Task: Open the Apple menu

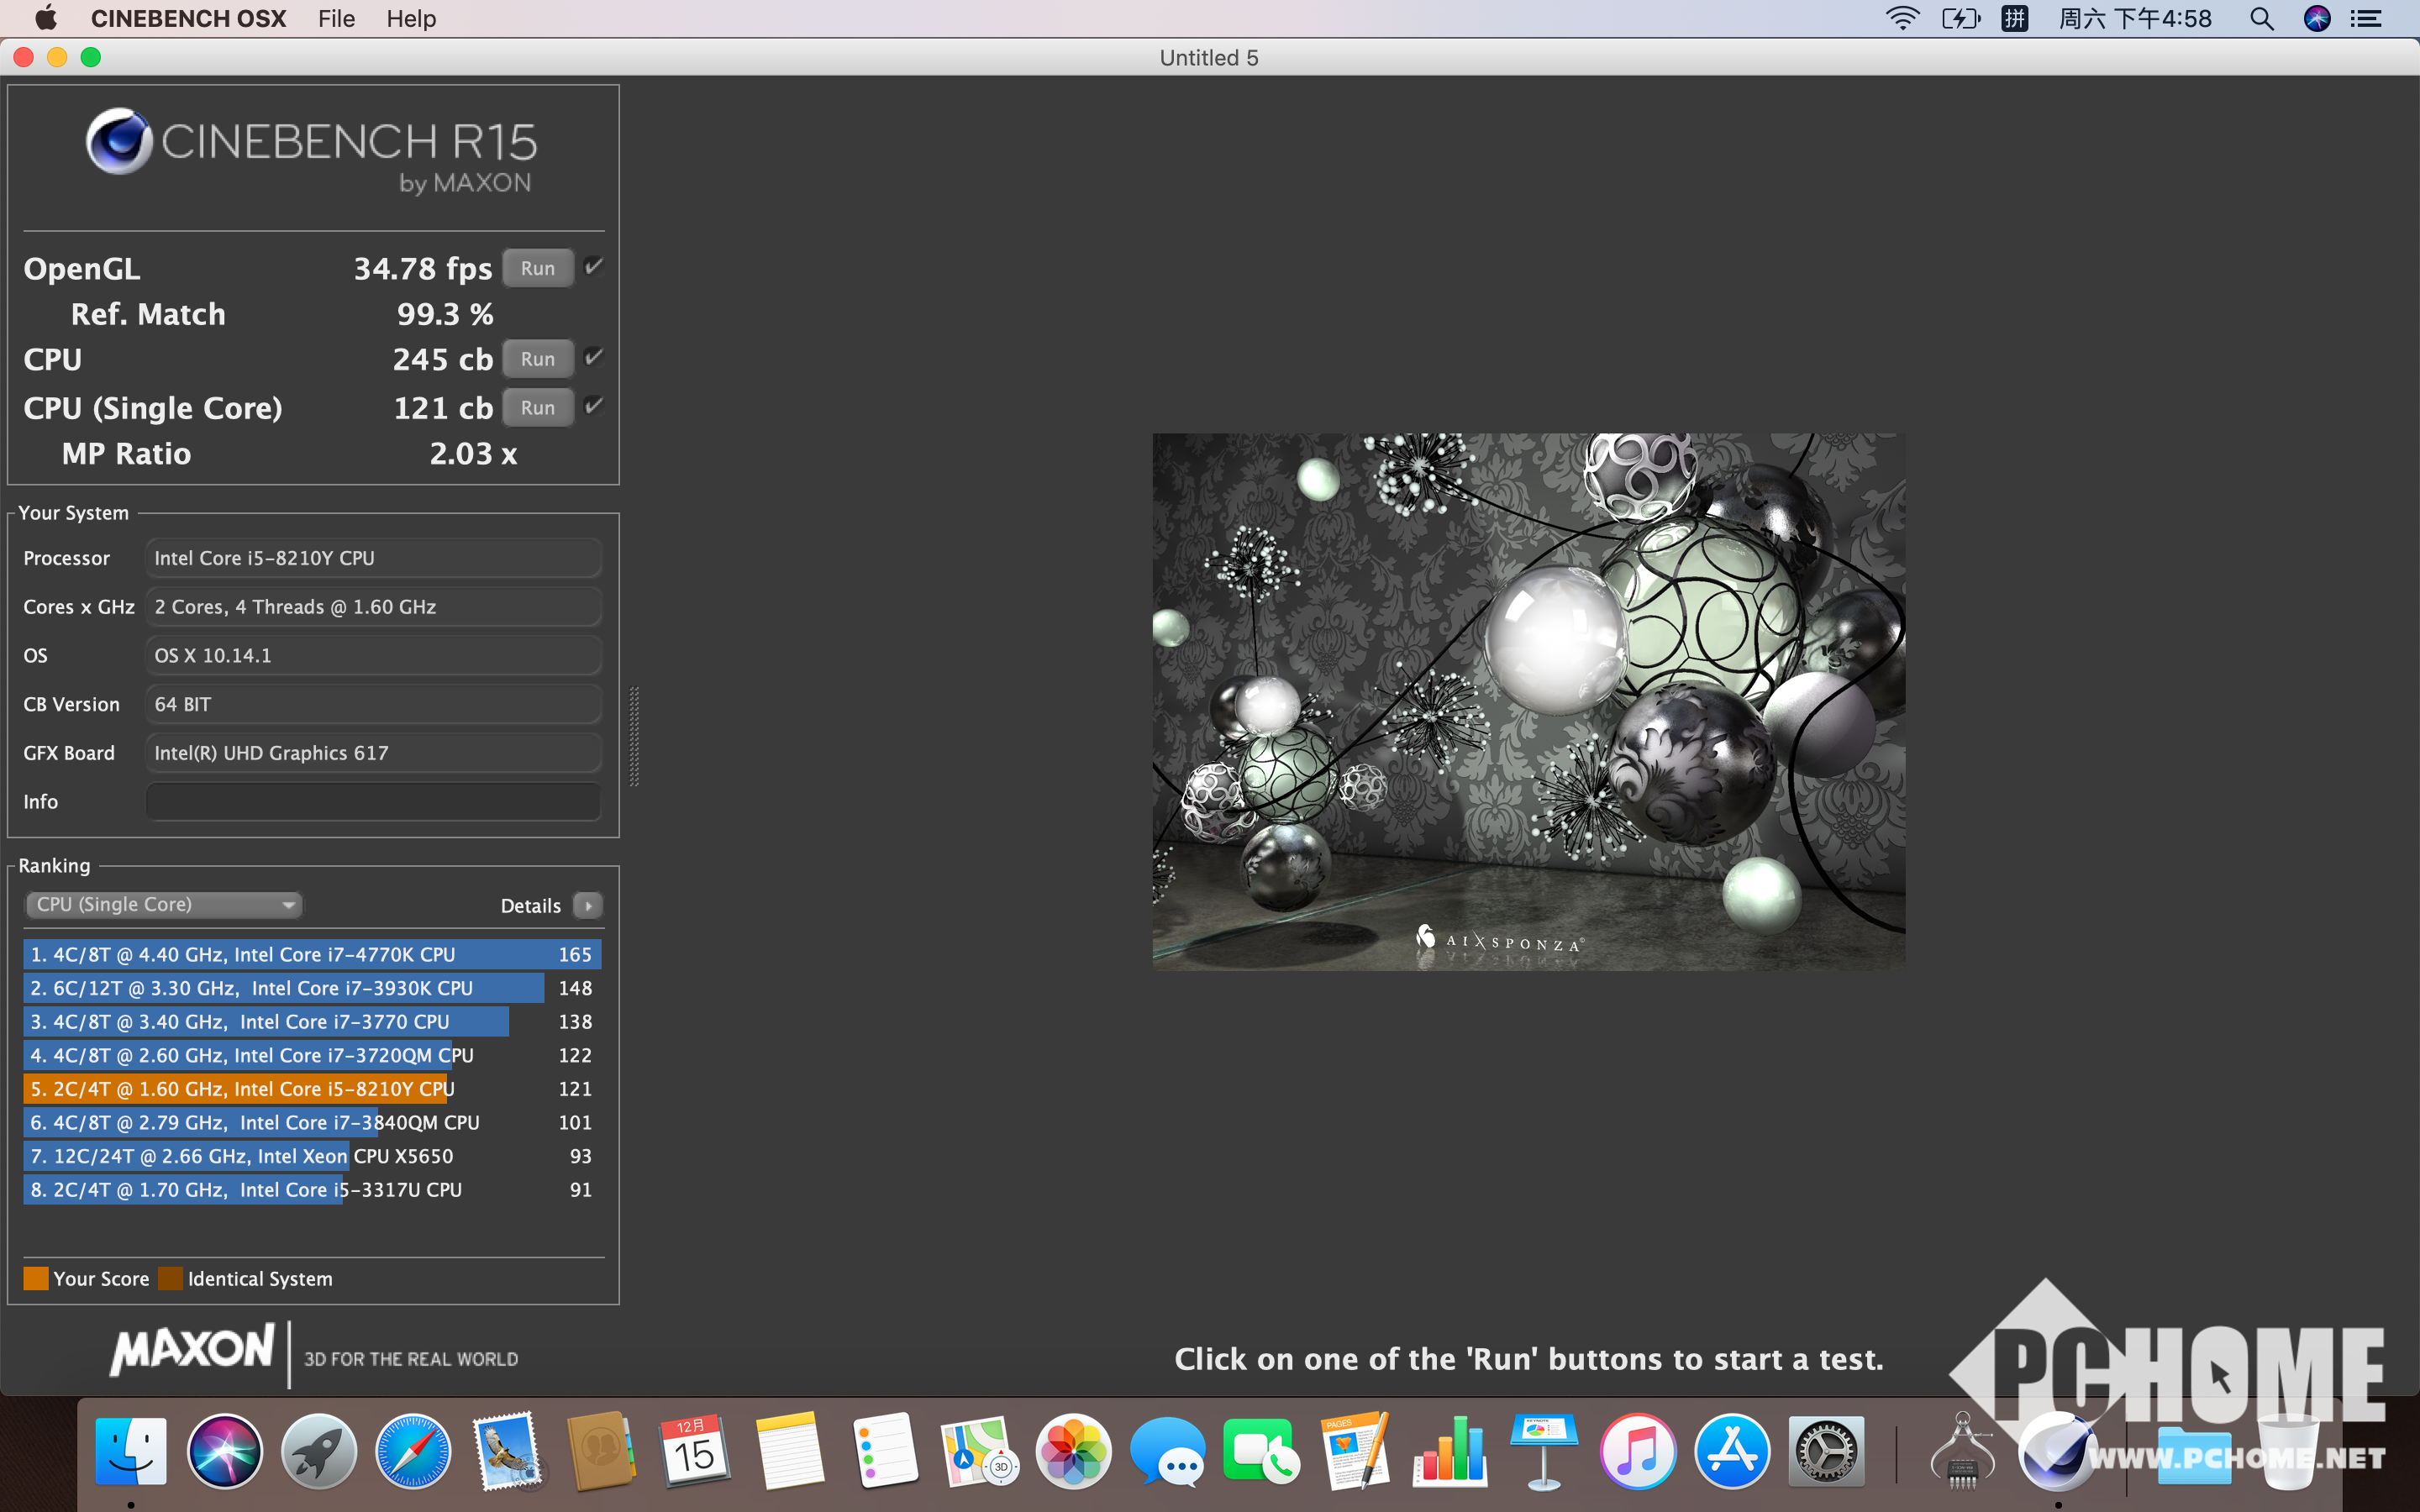Action: click(x=46, y=18)
